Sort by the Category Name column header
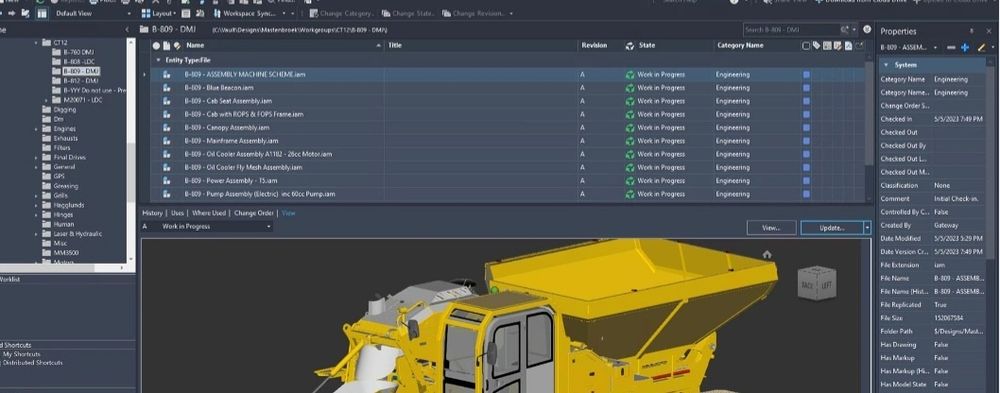1000x393 pixels. click(x=740, y=45)
